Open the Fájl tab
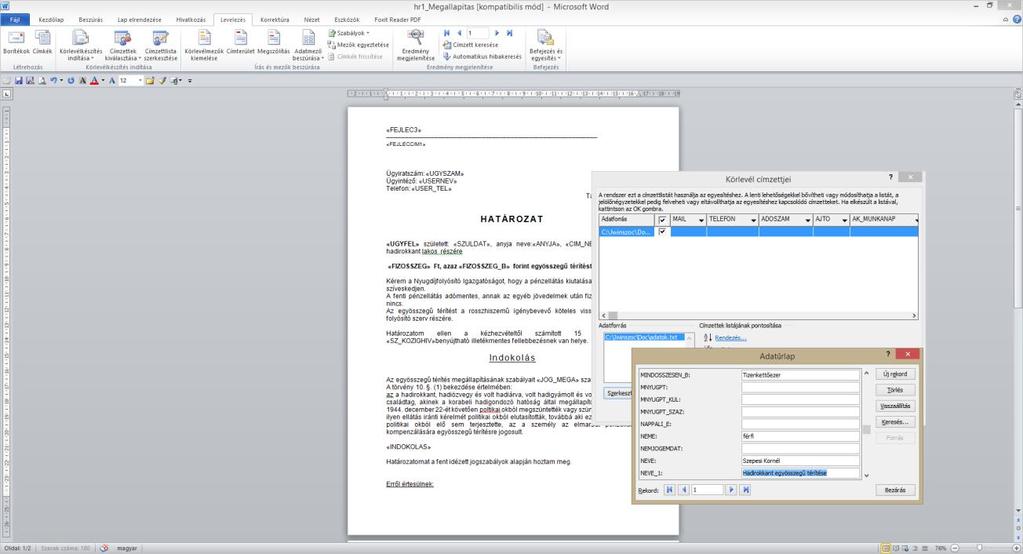The width and height of the screenshot is (1023, 554). tap(15, 20)
